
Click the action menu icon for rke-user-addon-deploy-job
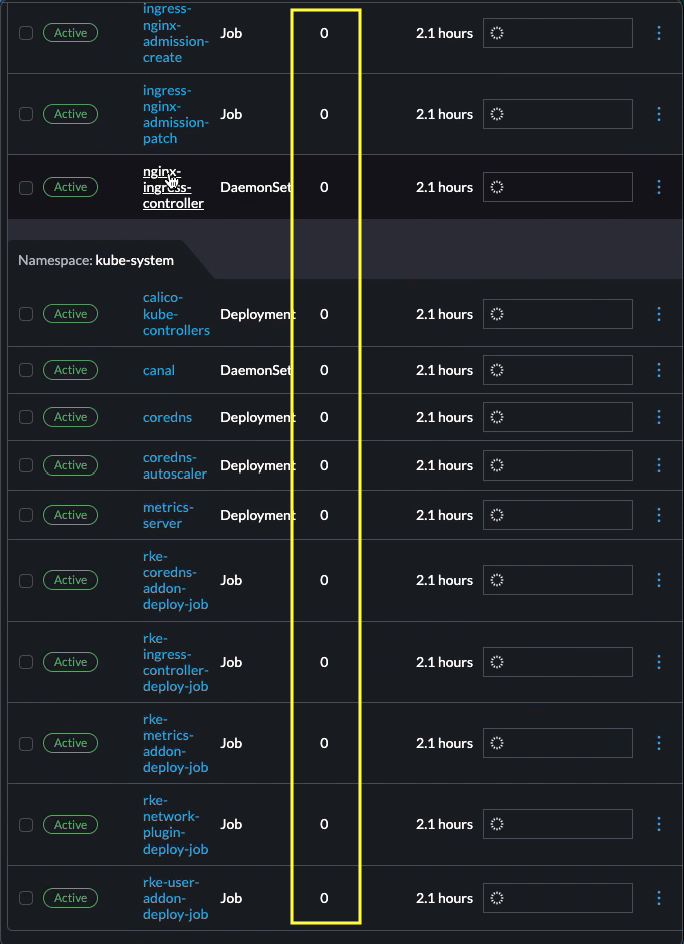point(659,897)
